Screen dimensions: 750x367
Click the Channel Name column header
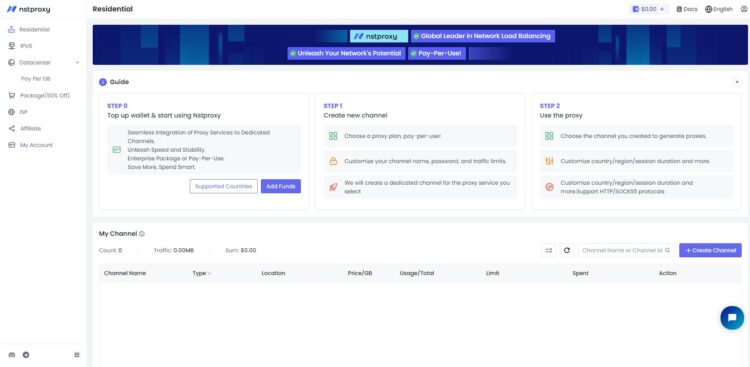(x=125, y=273)
